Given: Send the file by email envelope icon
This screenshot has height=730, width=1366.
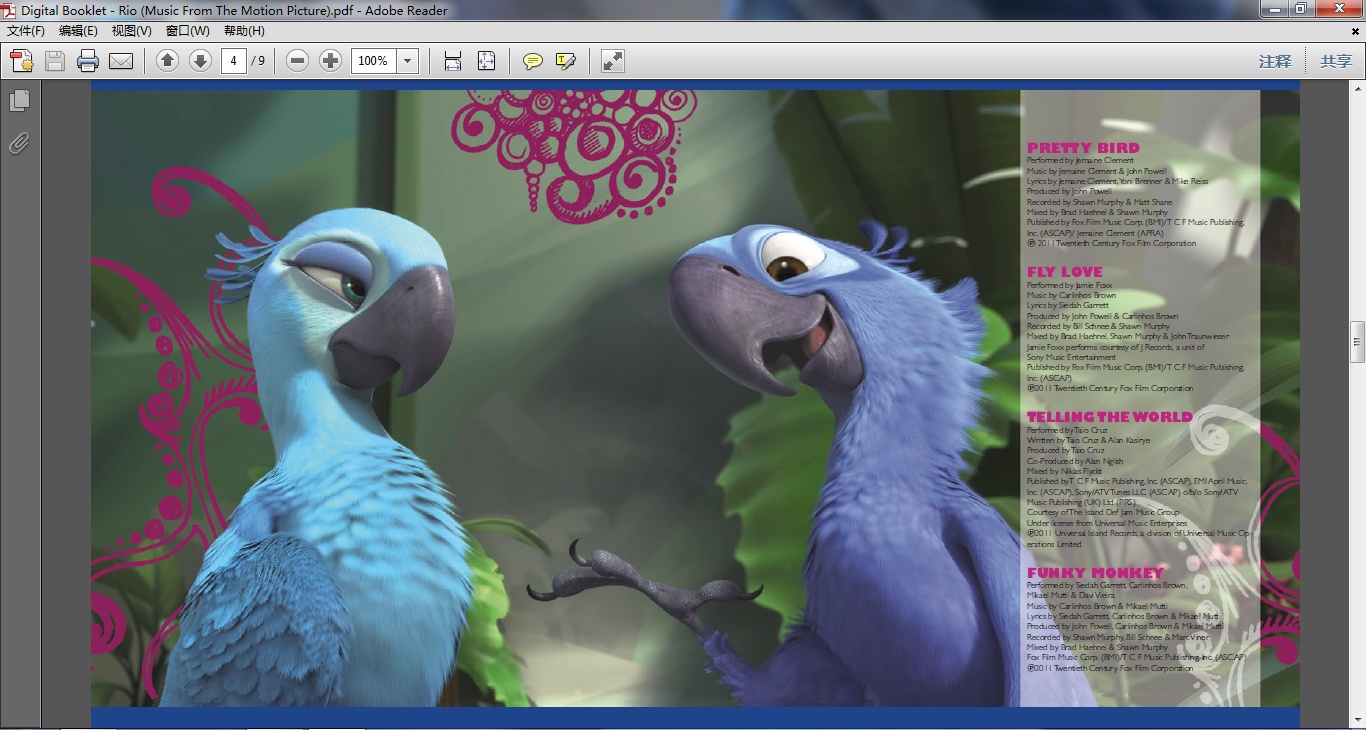Looking at the screenshot, I should pos(121,61).
